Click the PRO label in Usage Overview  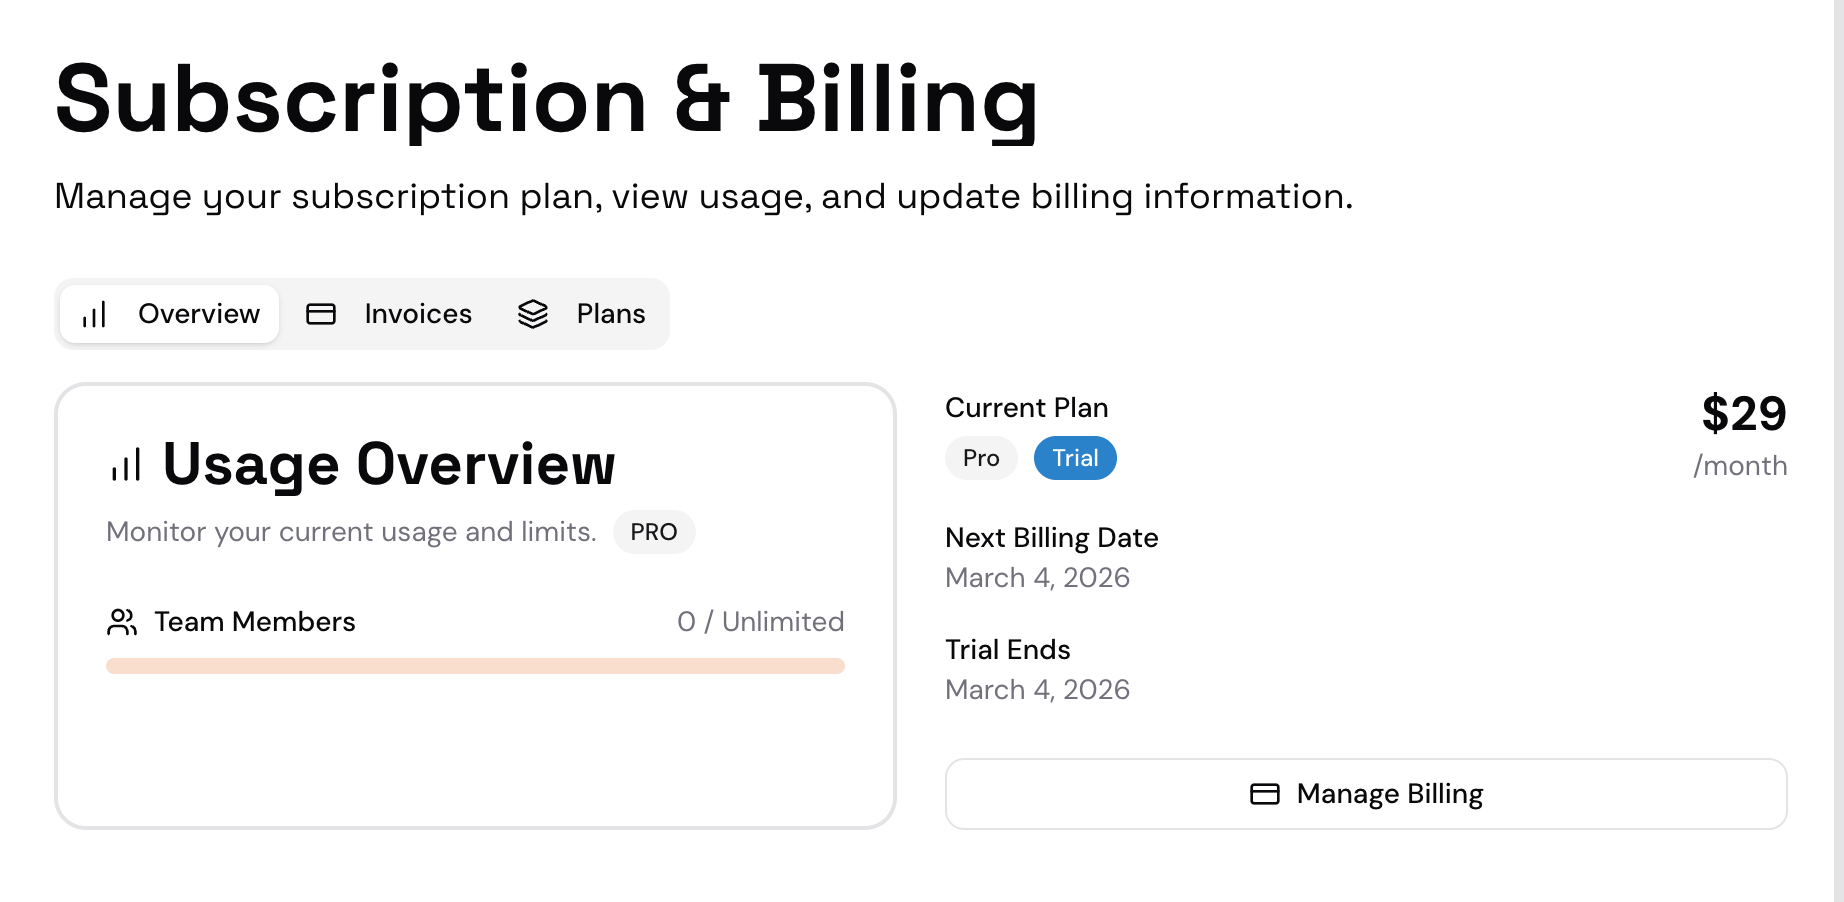click(x=654, y=532)
